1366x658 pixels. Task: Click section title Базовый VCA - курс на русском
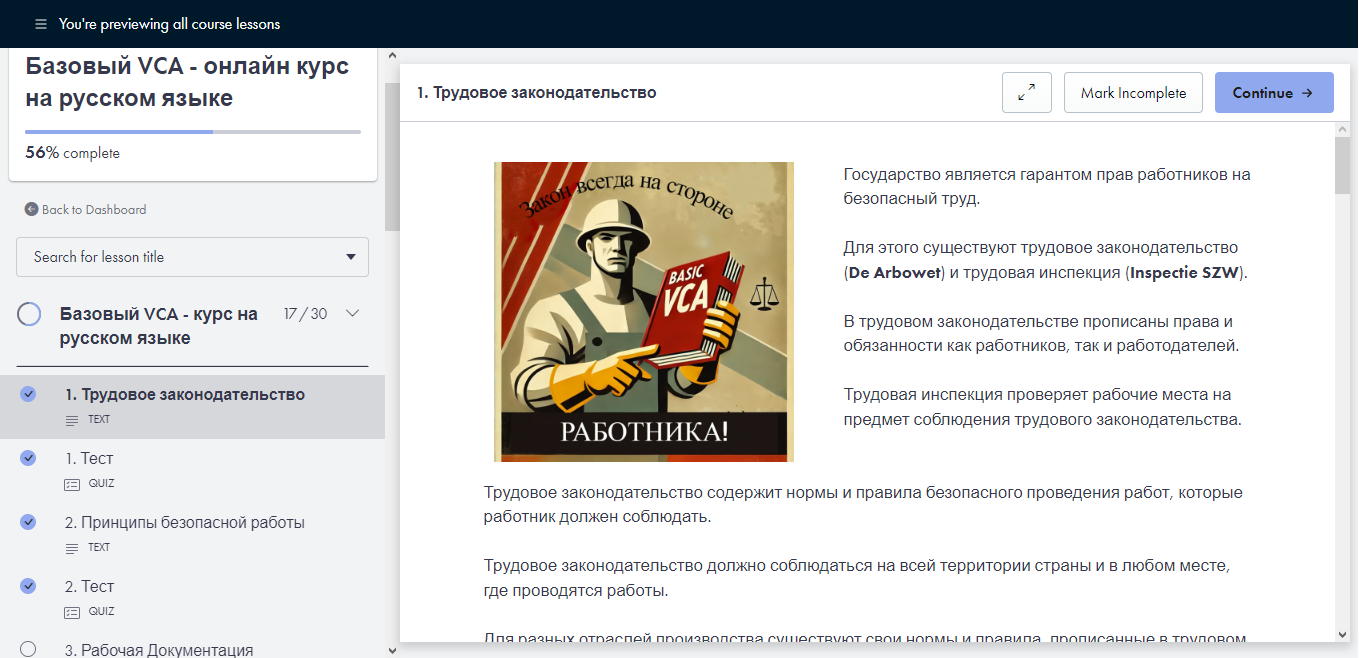point(159,326)
